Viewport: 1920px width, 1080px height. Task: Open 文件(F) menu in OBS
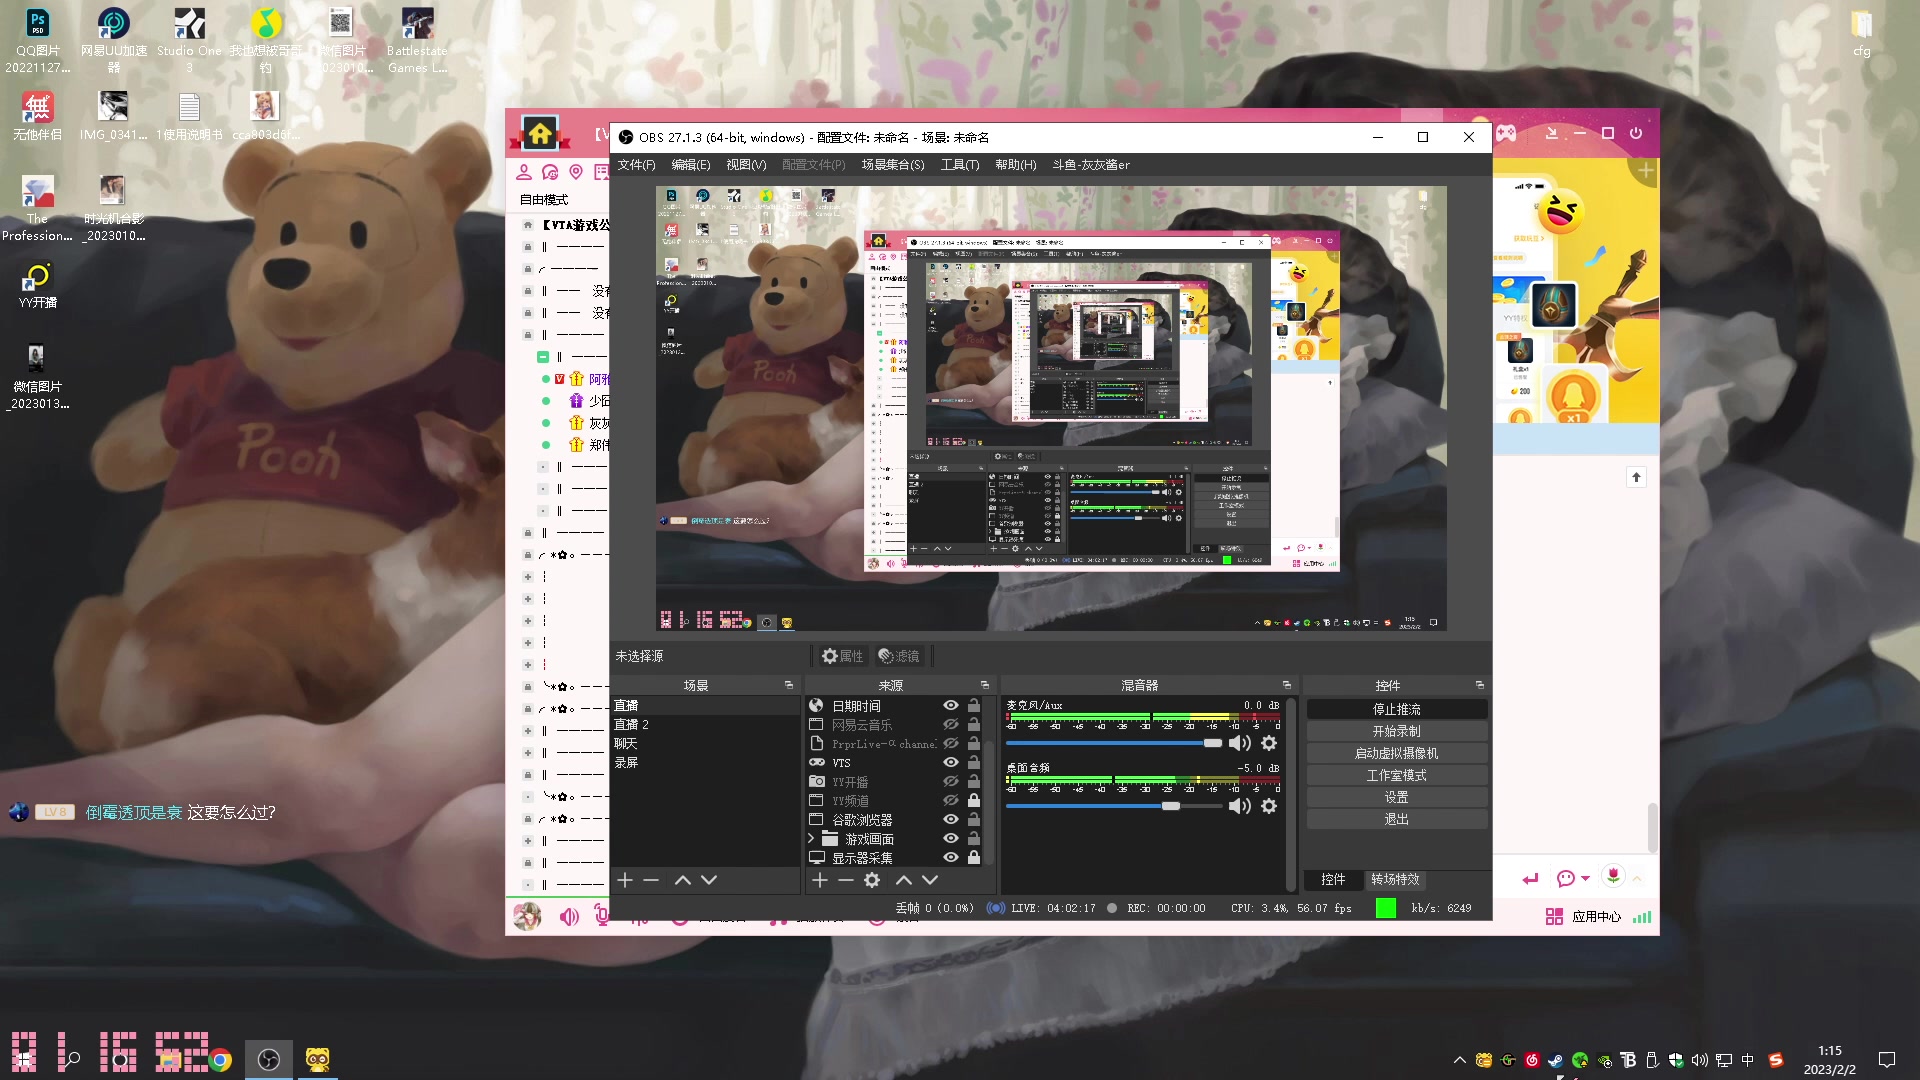point(636,165)
